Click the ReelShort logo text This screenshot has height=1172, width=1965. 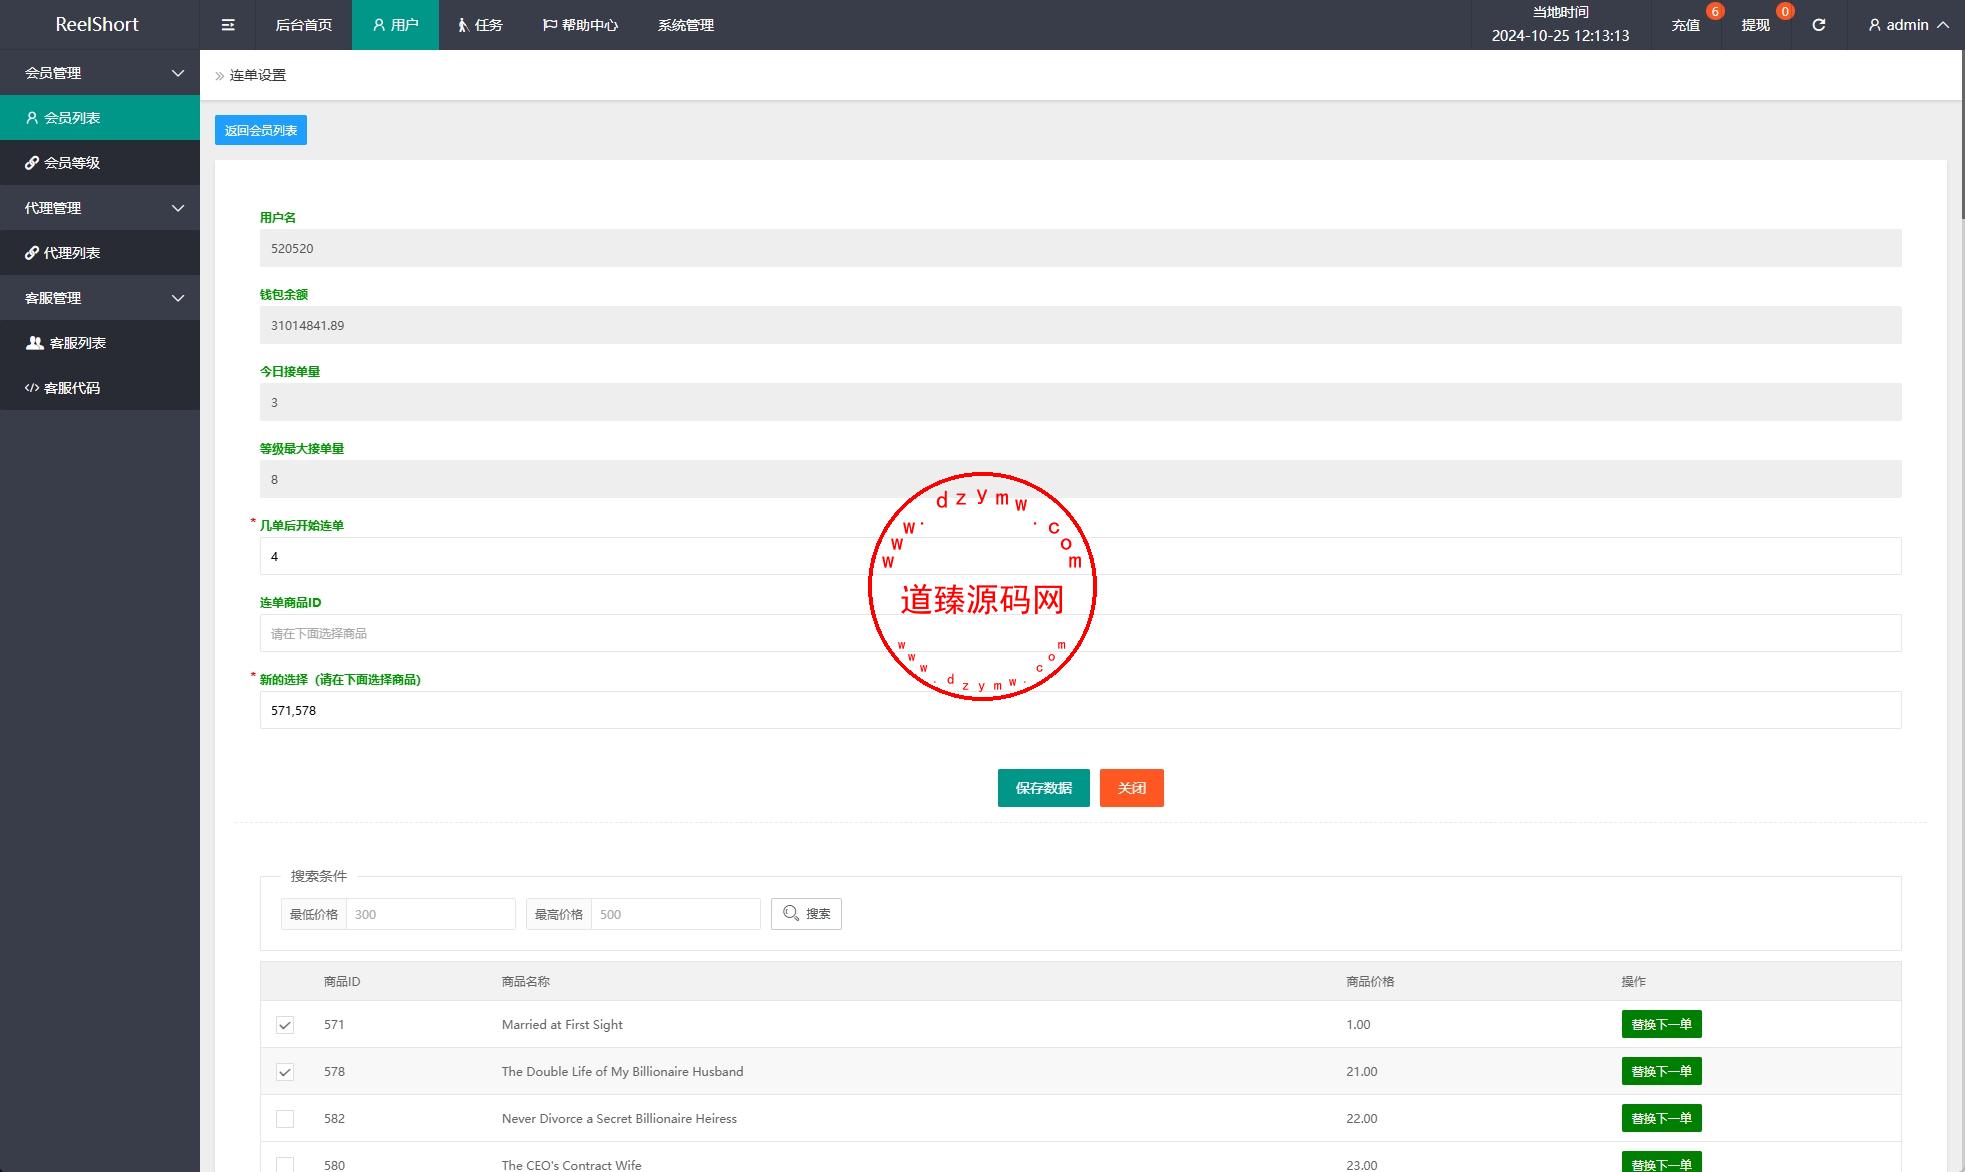(x=97, y=24)
